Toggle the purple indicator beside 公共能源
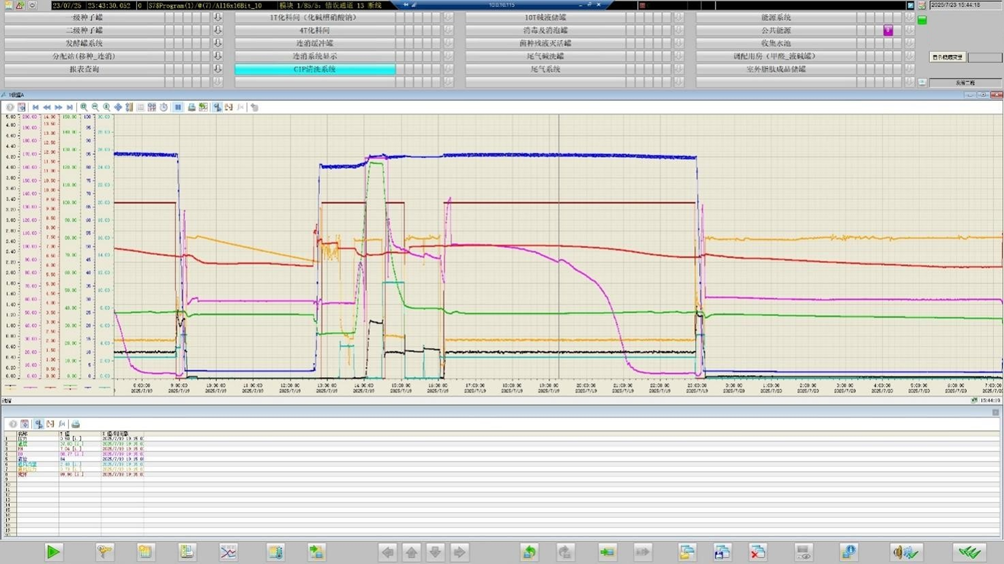The width and height of the screenshot is (1004, 564). click(887, 31)
